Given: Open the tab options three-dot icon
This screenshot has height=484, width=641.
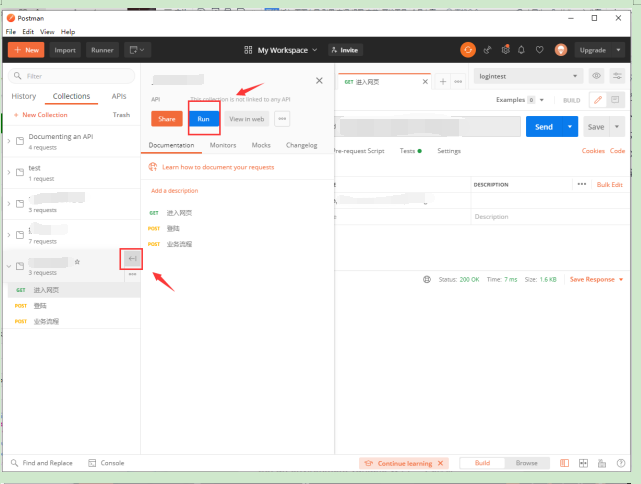Looking at the screenshot, I should point(458,81).
